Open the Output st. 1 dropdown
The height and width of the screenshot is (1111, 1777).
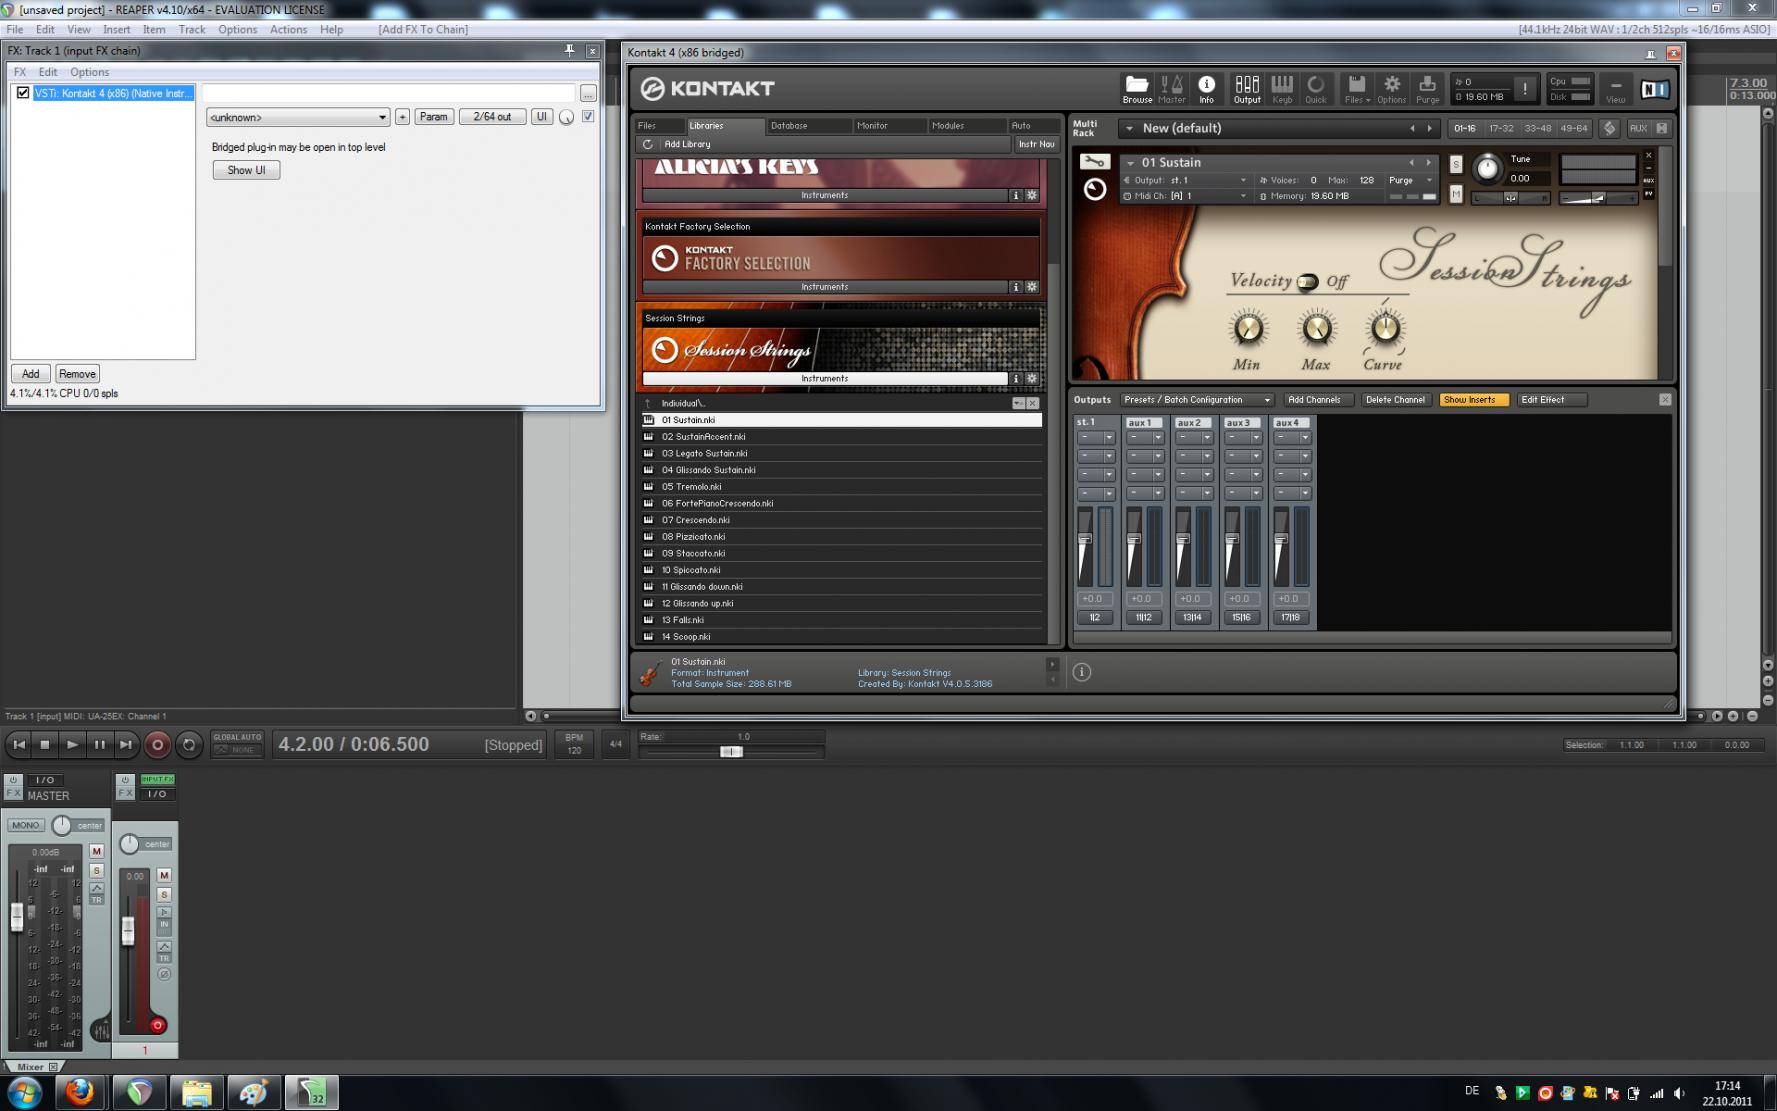1186,180
